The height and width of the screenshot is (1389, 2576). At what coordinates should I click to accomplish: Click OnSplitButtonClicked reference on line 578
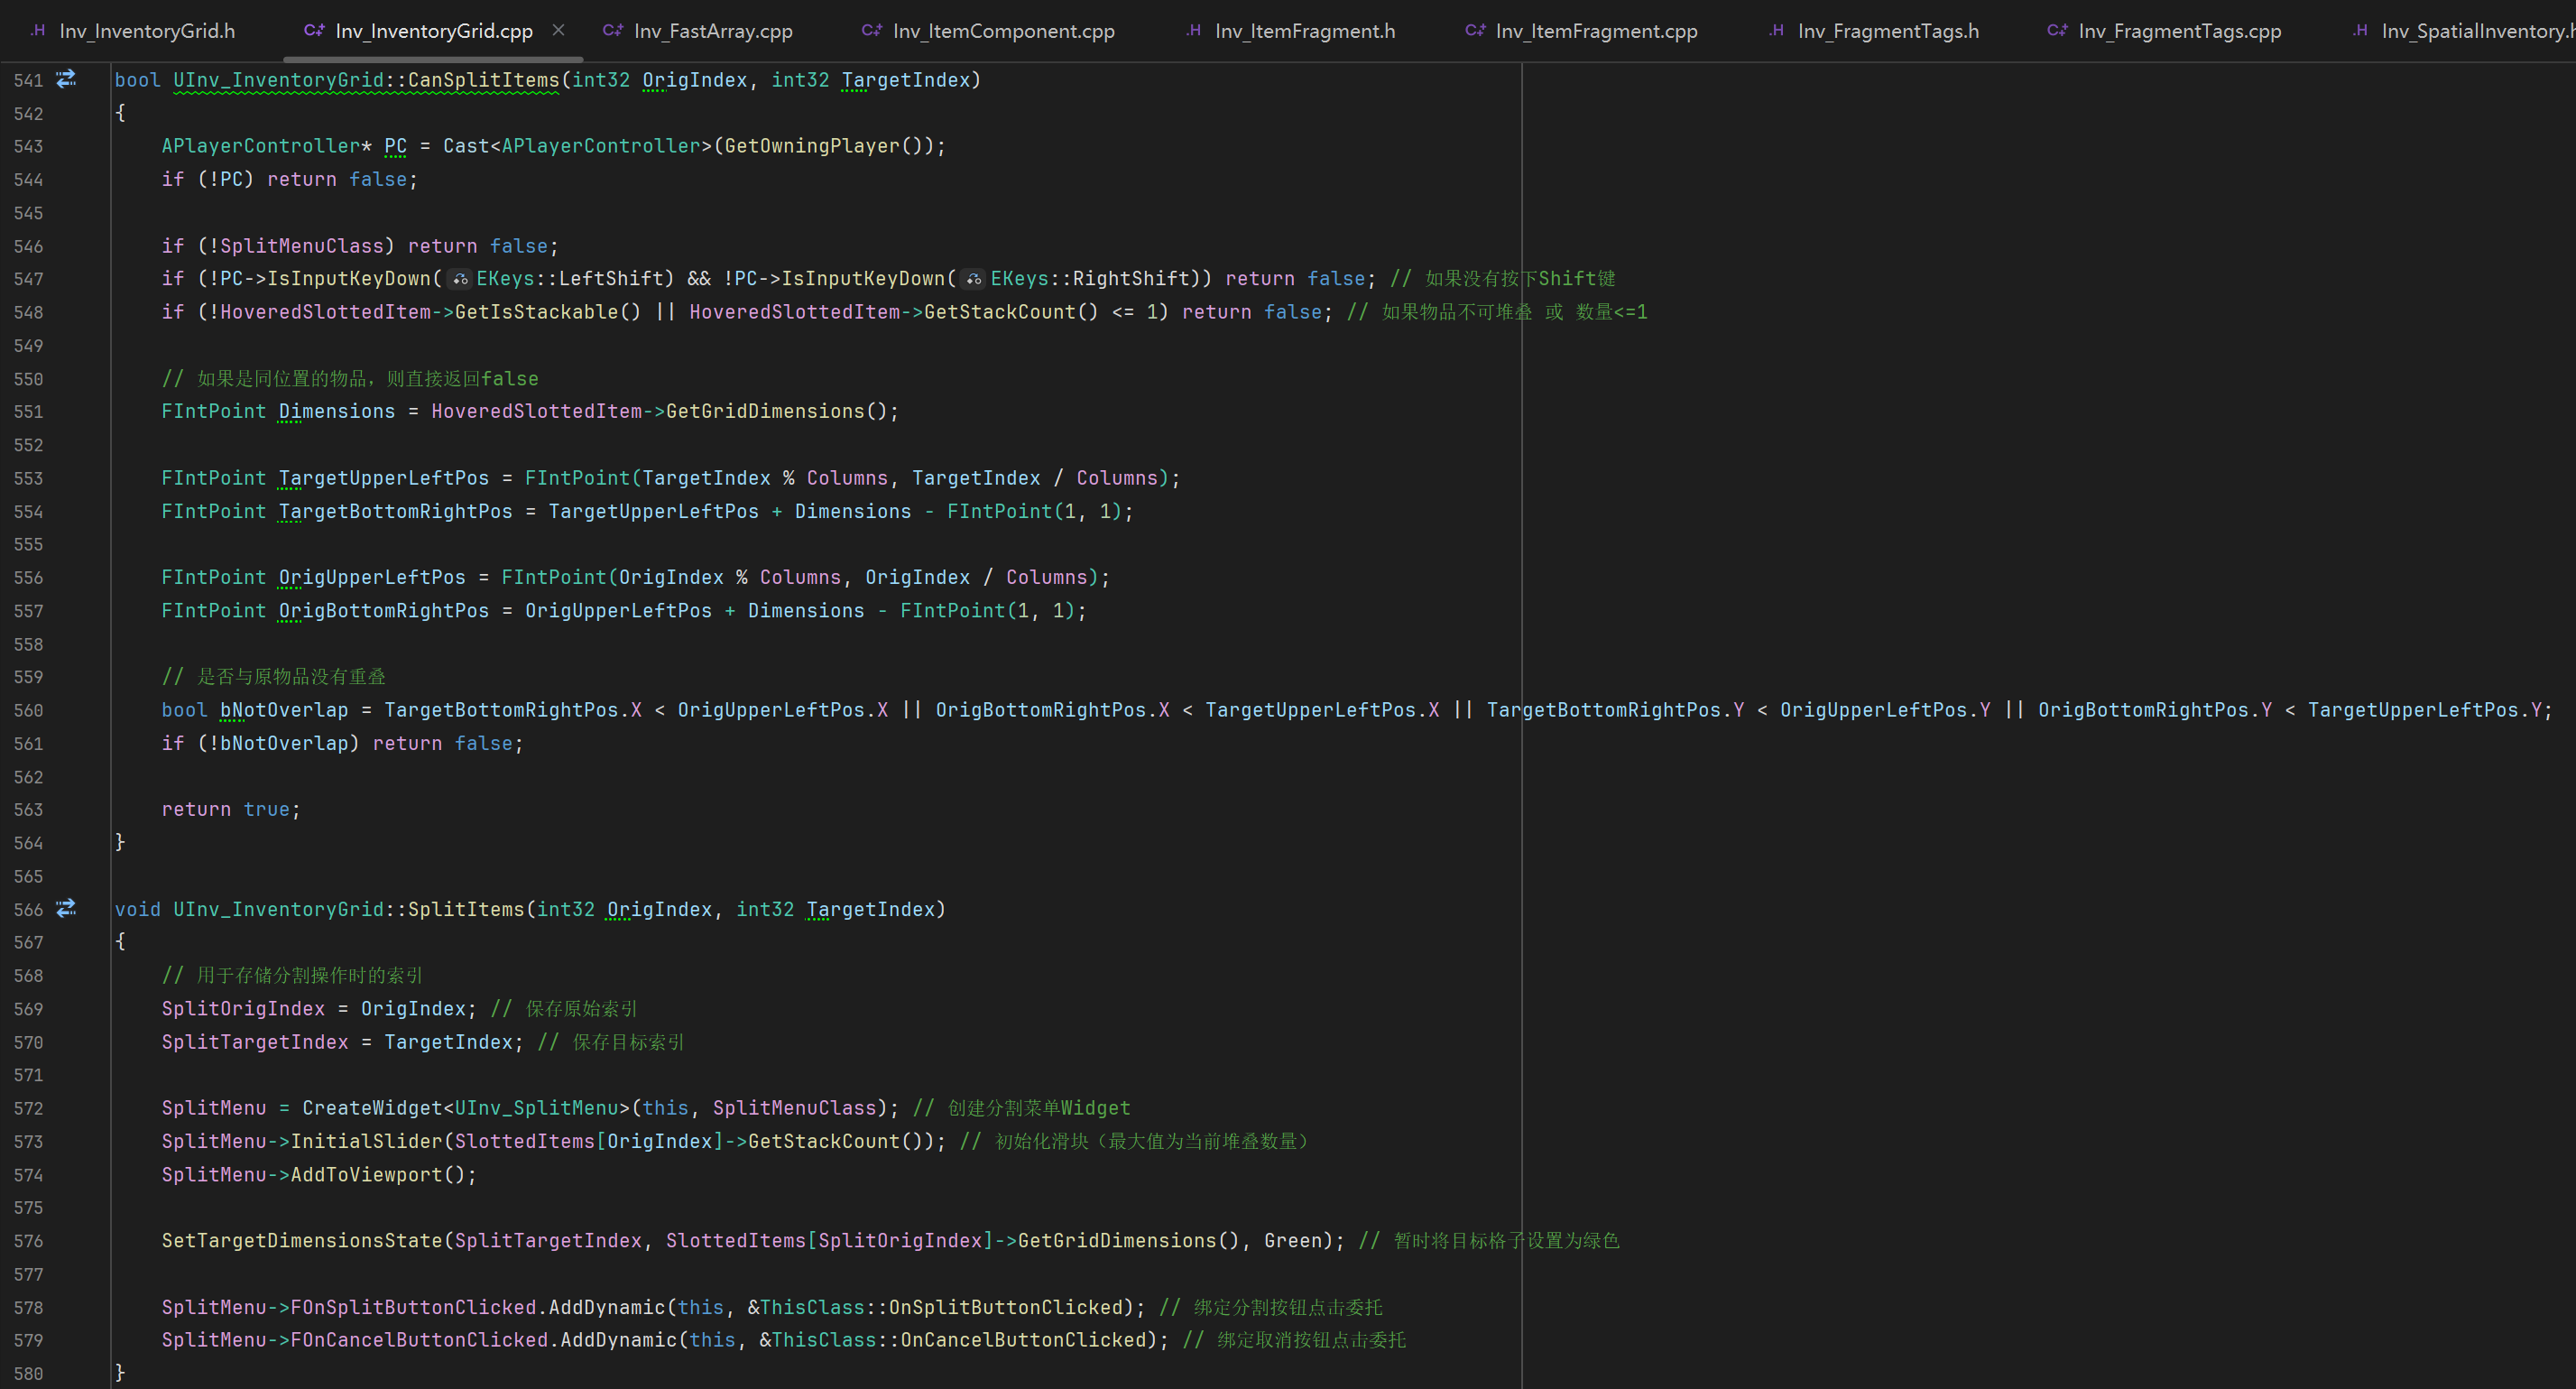[1005, 1307]
